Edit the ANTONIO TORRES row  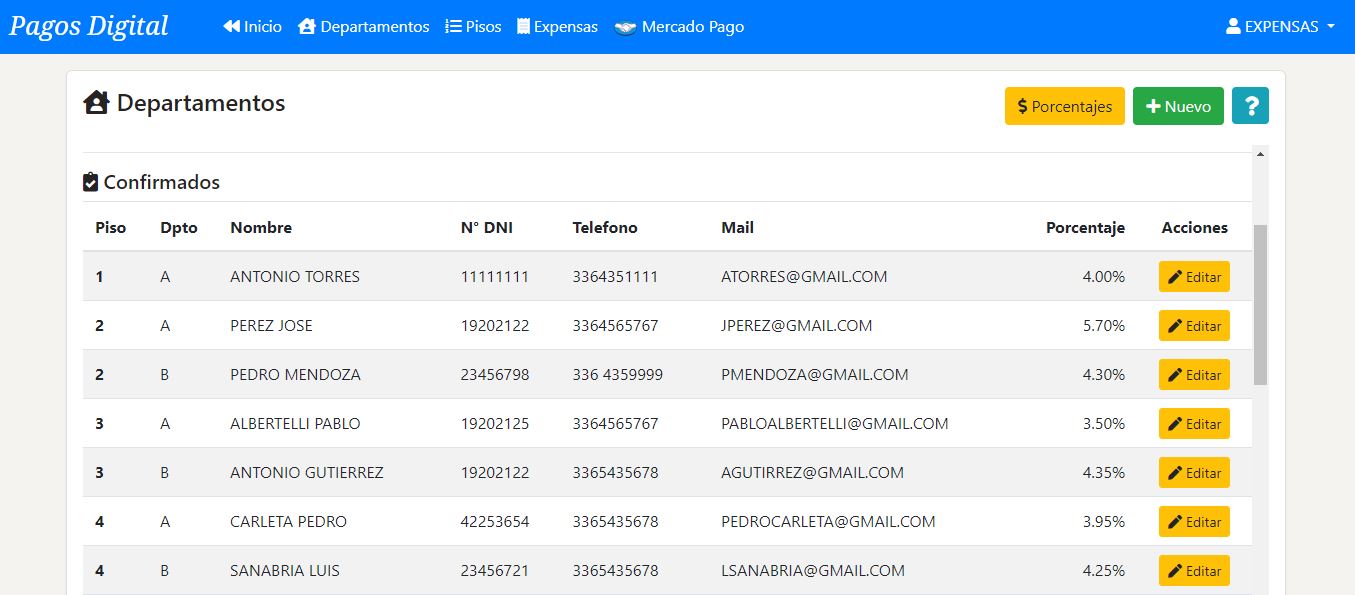click(x=1194, y=277)
